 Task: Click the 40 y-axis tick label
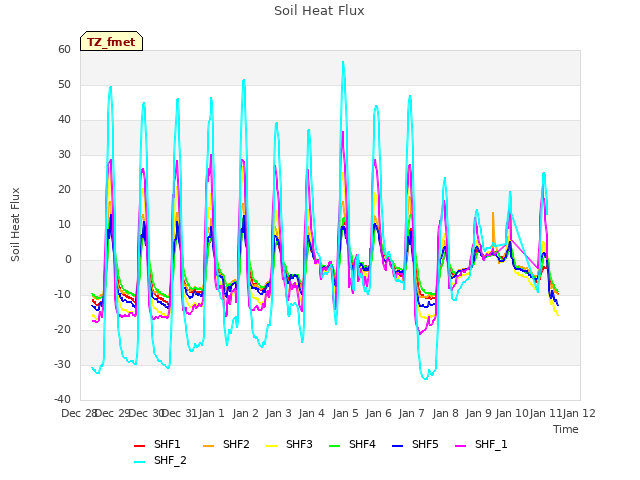pos(64,120)
